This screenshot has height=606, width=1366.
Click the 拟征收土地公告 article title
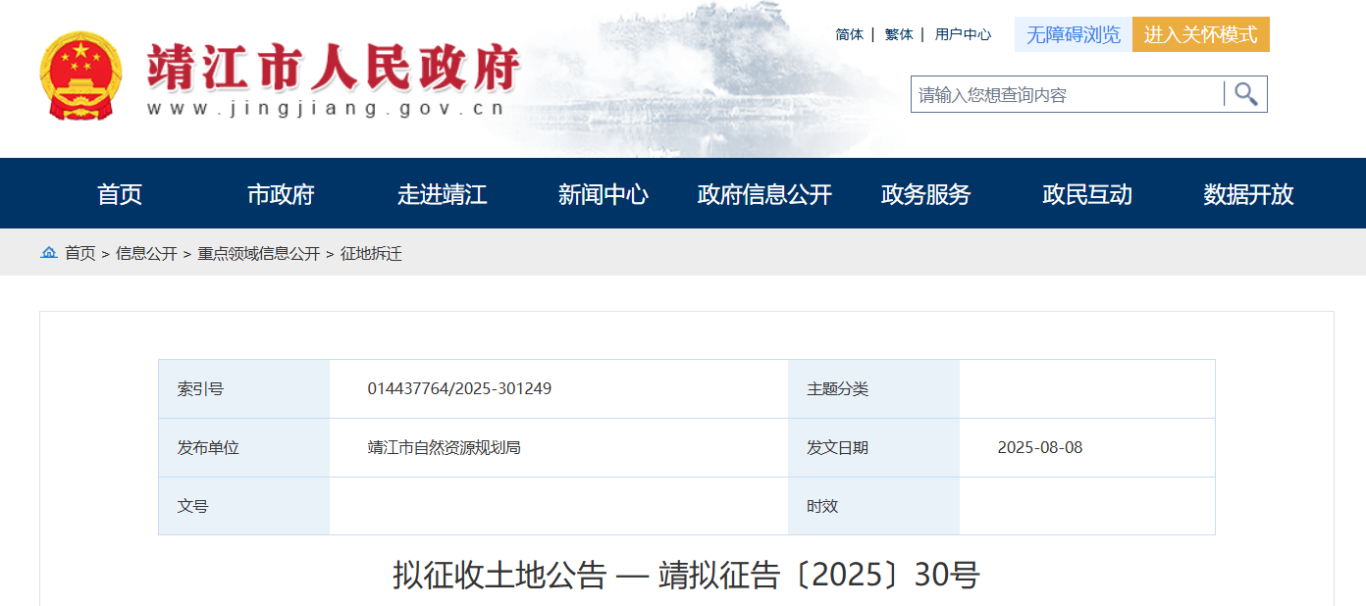pyautogui.click(x=686, y=575)
